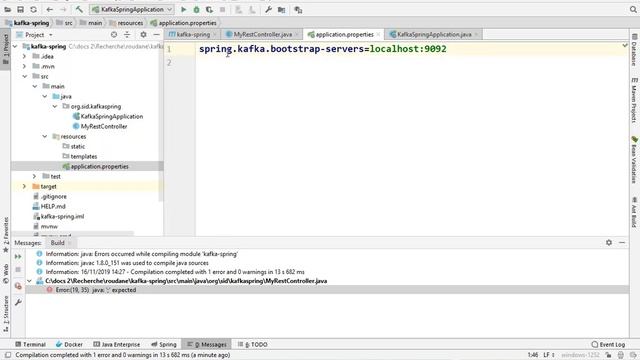Click the windows-1252 encoding status entry
640x360 pixels.
pos(580,355)
